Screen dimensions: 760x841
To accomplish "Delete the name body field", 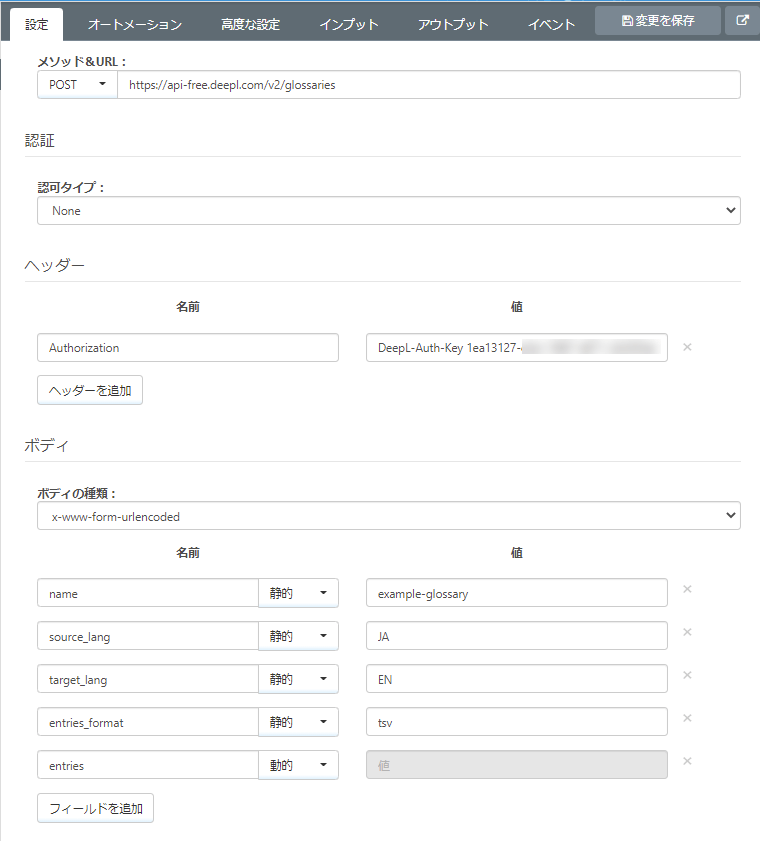I will (x=687, y=589).
